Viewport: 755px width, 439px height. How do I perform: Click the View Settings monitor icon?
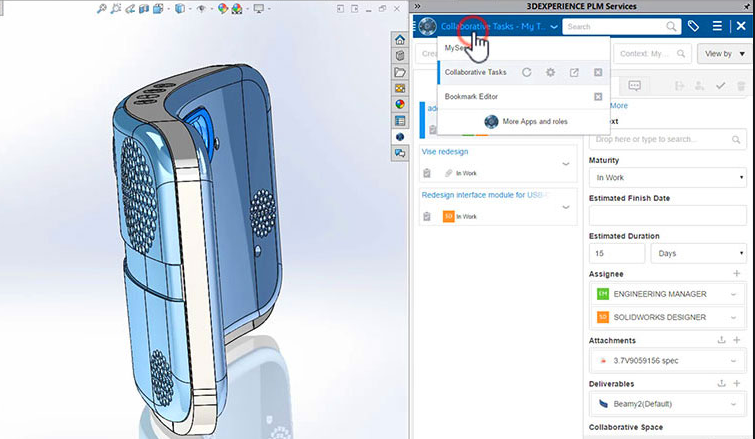[x=259, y=9]
